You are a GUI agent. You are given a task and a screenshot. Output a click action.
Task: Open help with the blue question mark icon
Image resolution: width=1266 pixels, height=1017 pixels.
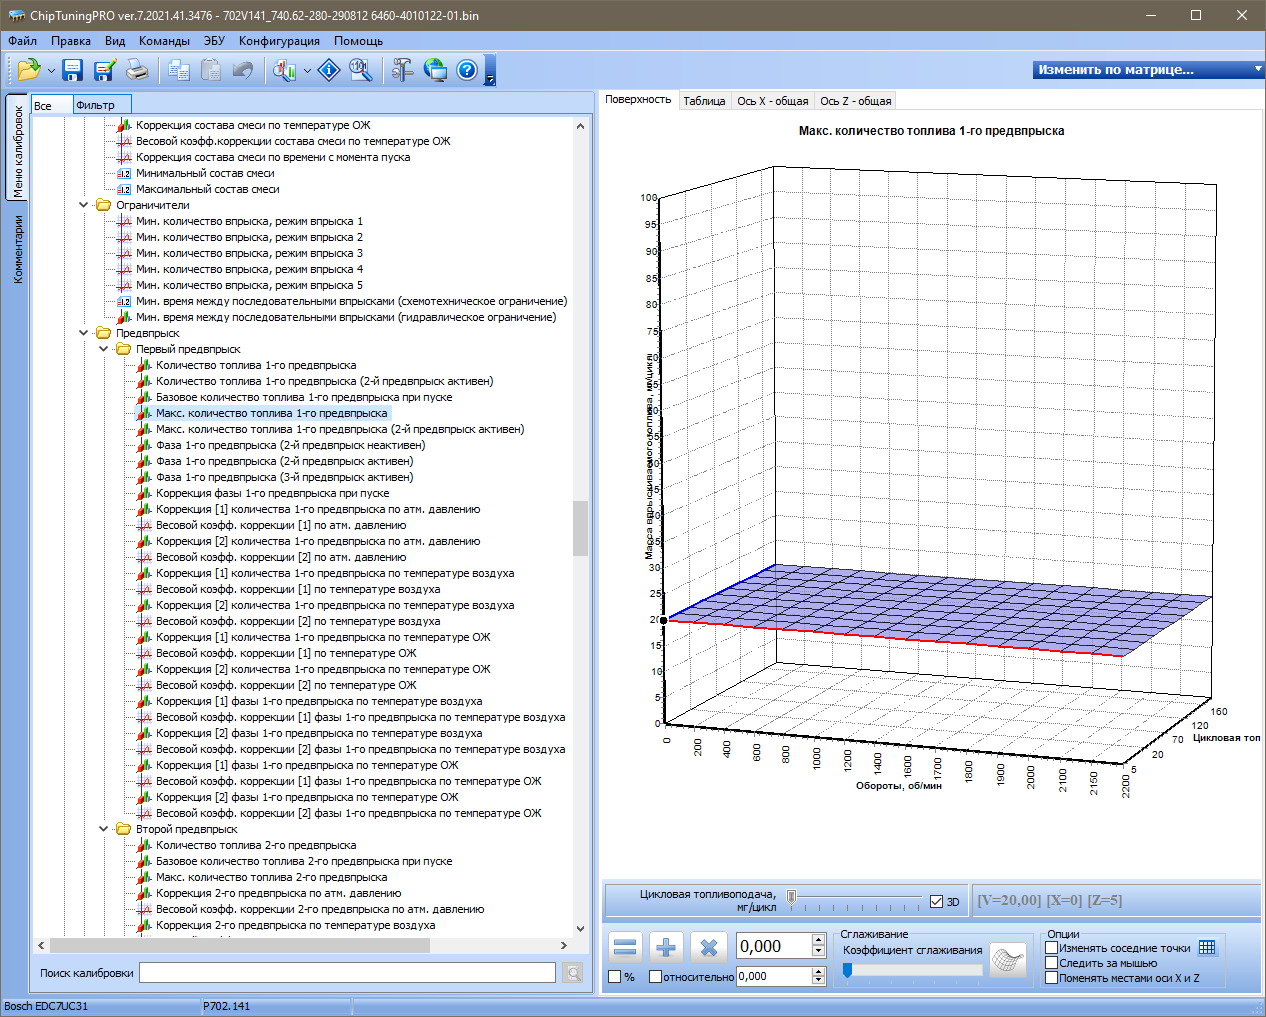(x=467, y=70)
